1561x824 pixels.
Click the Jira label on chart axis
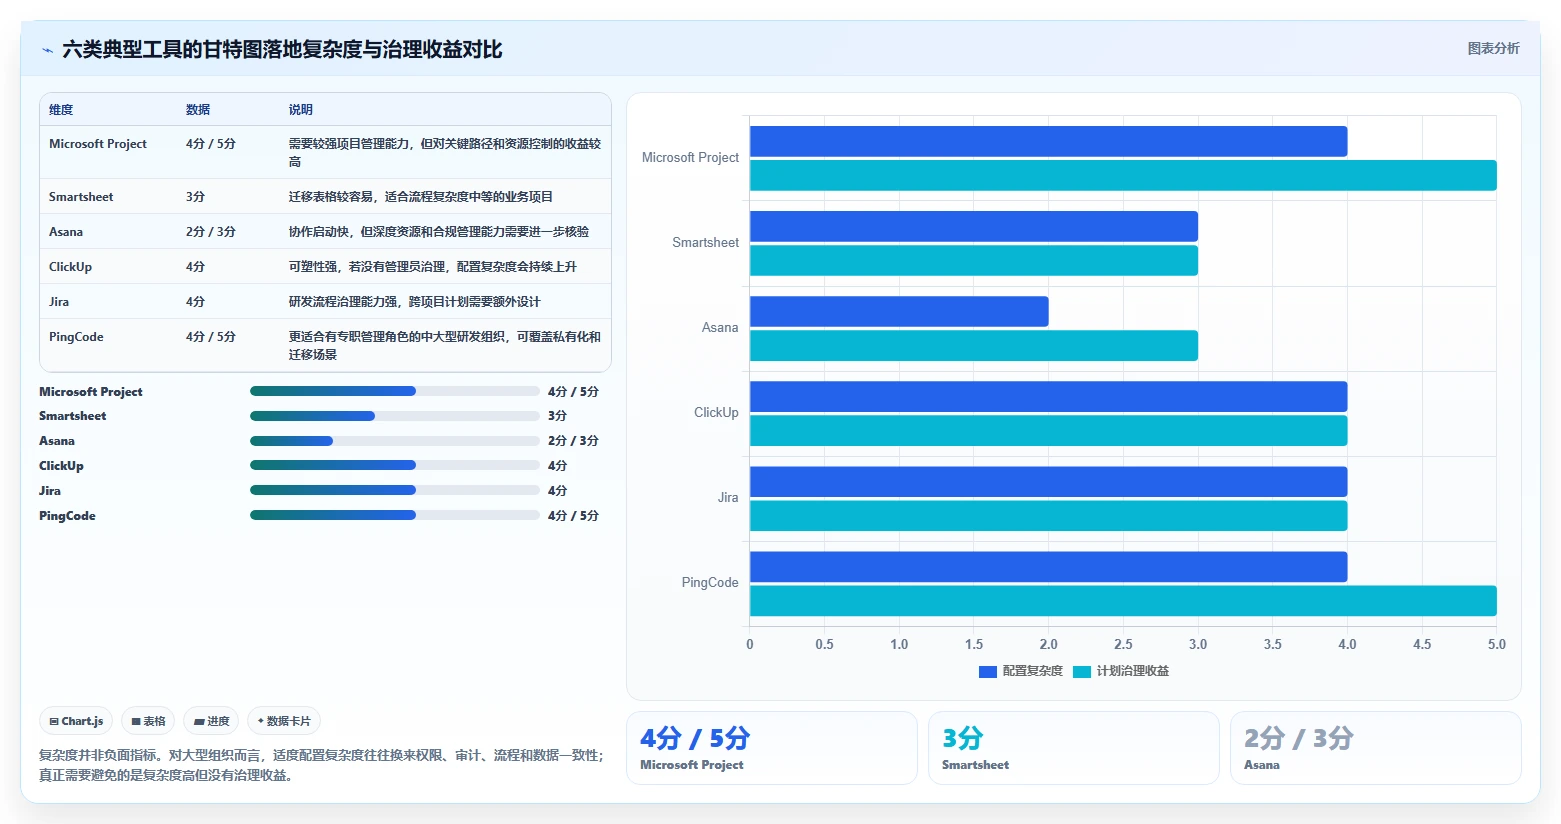(728, 498)
